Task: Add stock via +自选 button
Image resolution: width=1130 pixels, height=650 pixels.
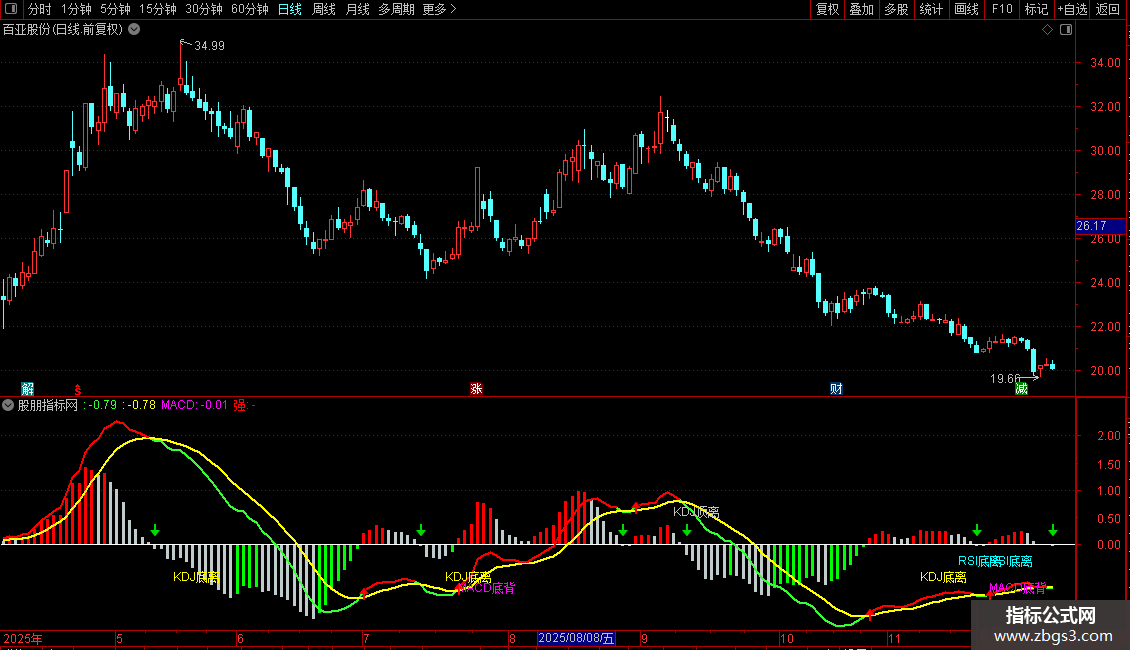Action: [1072, 9]
